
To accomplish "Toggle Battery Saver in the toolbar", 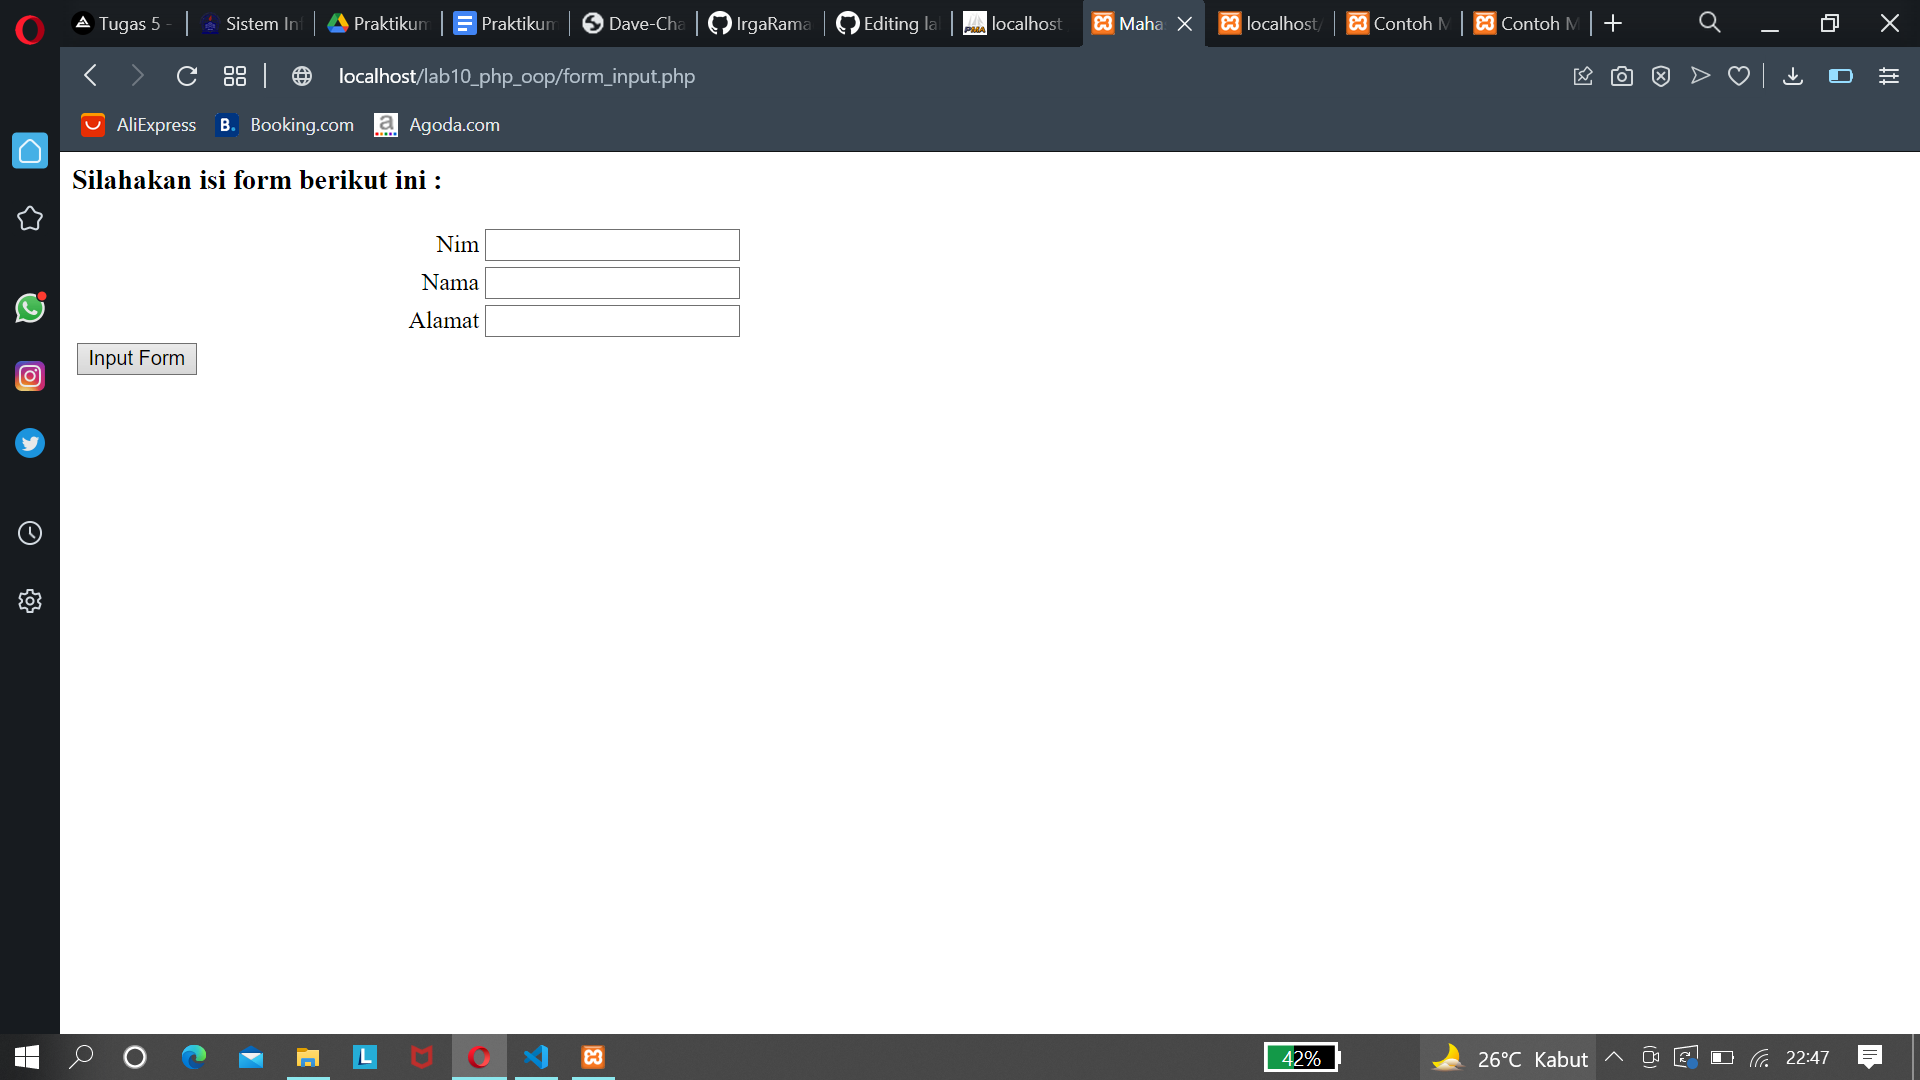I will click(1840, 75).
